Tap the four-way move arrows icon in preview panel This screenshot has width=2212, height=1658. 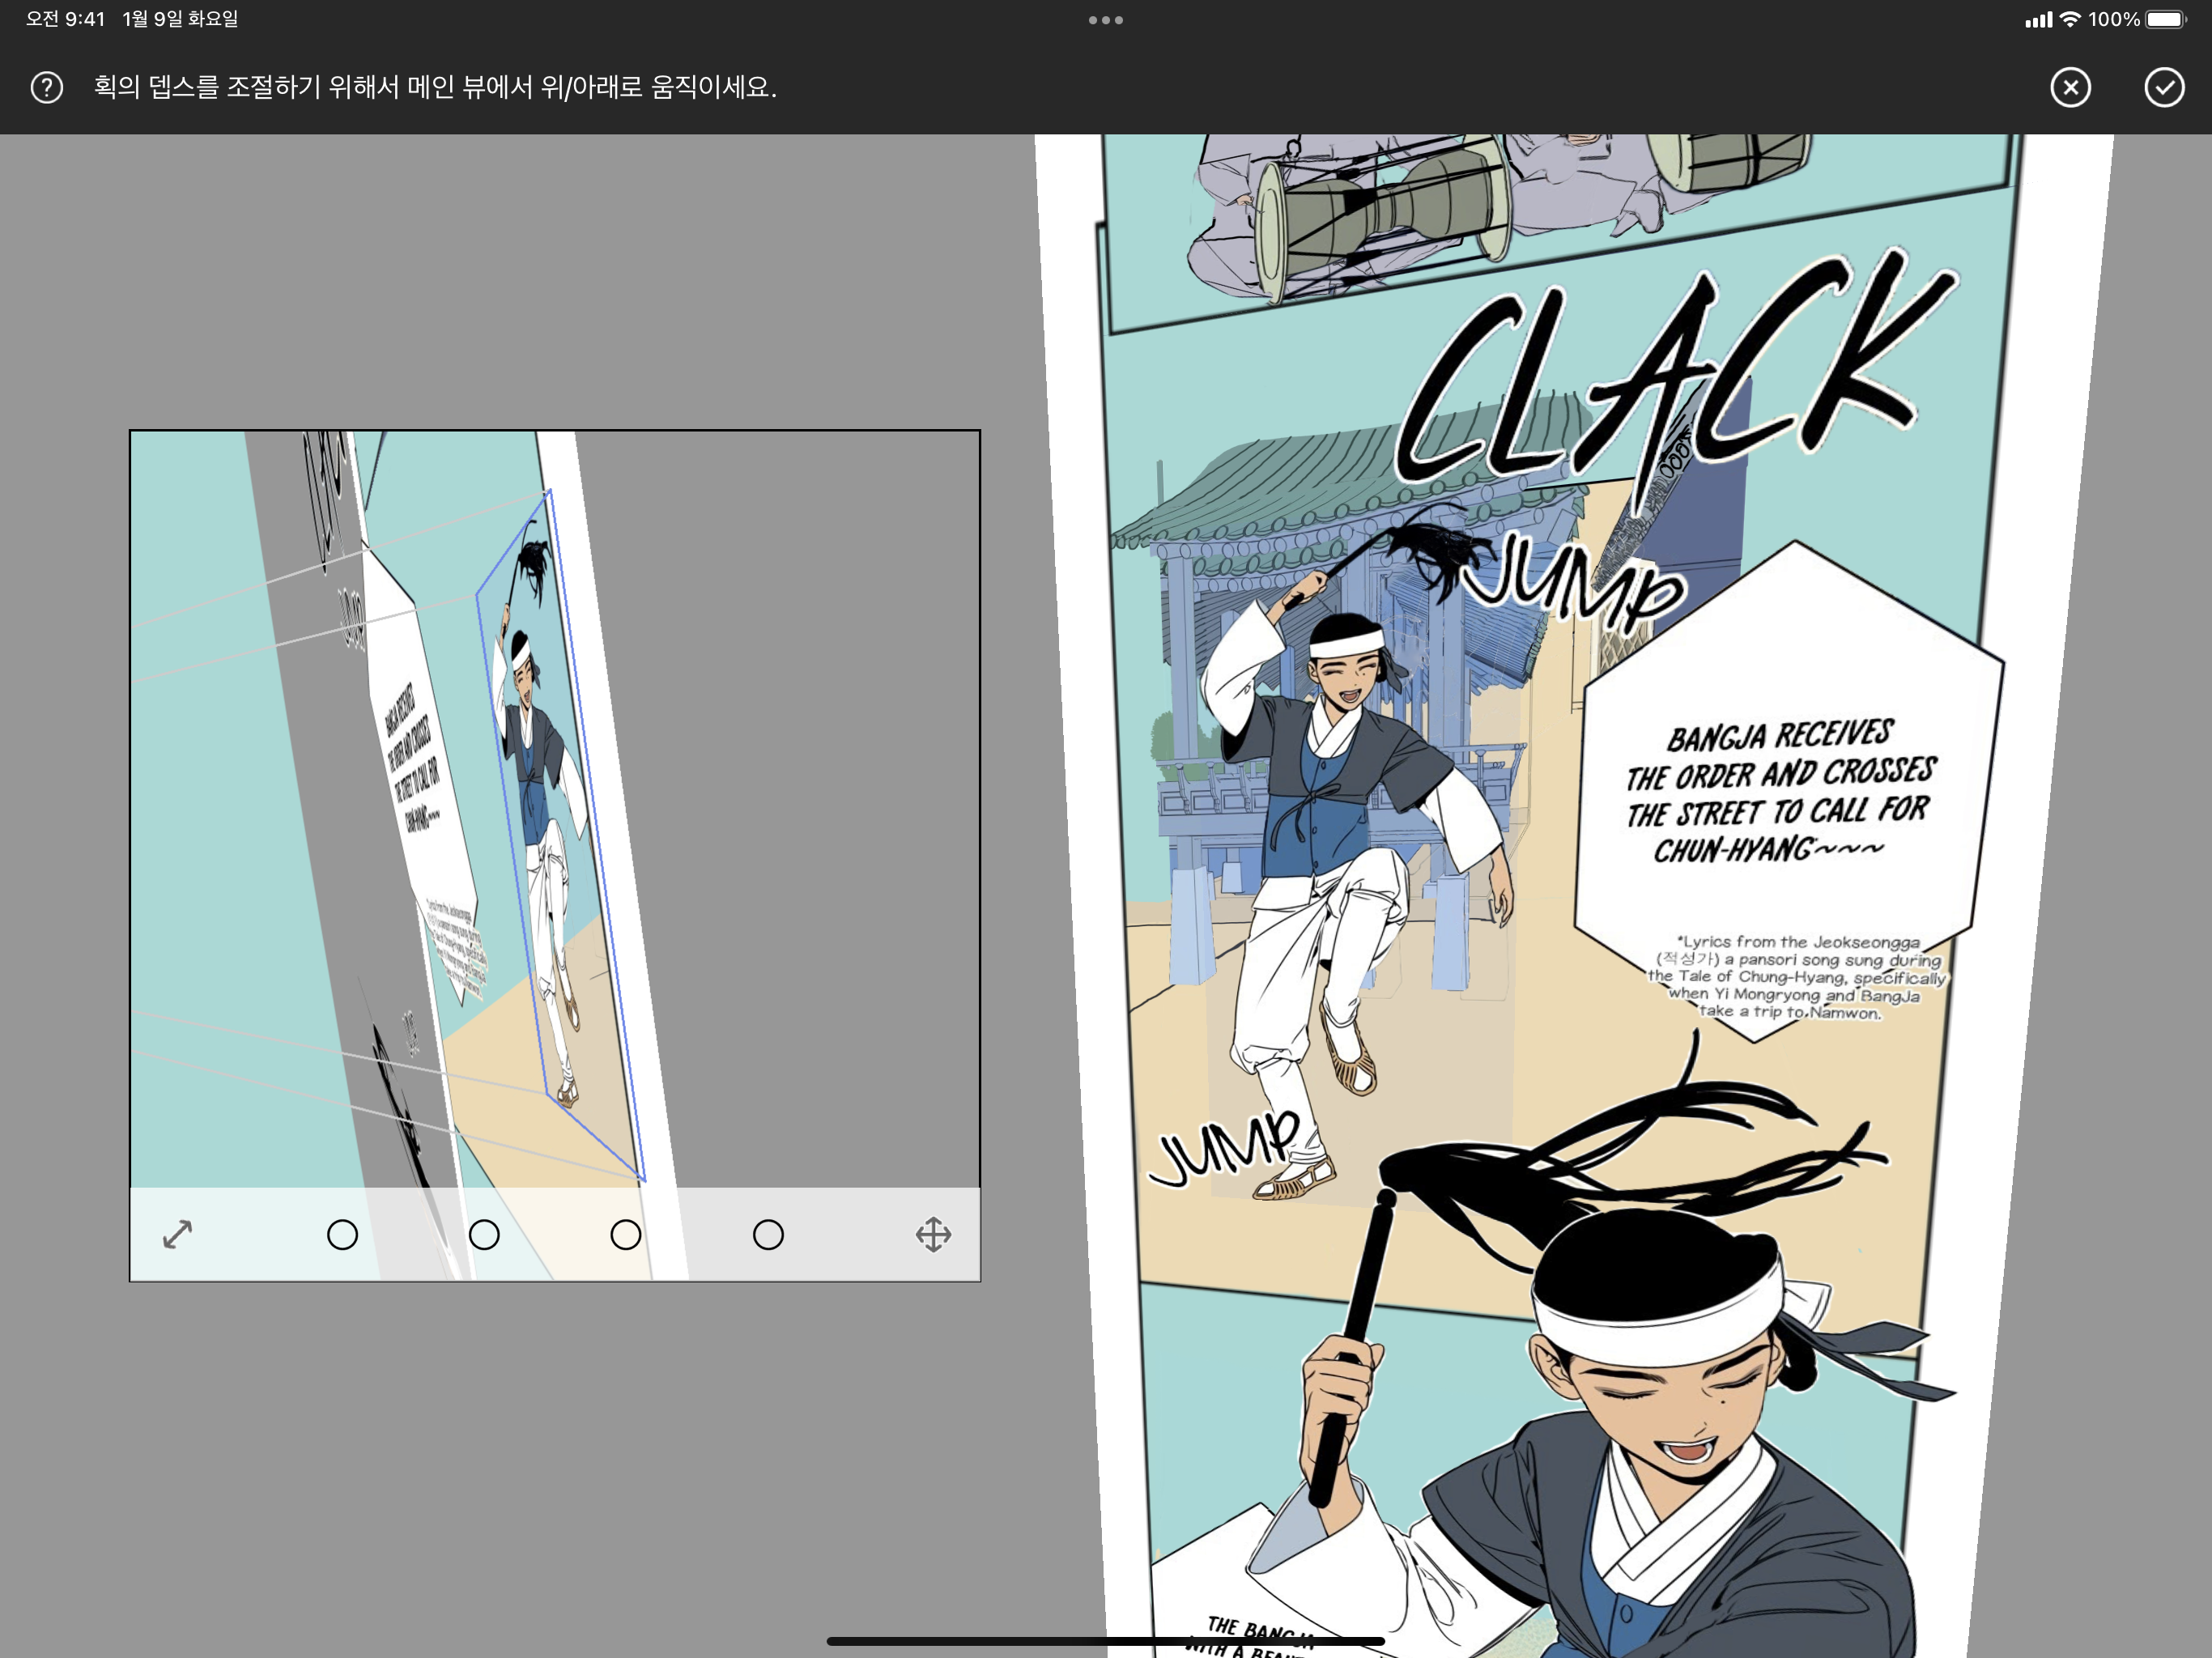point(933,1234)
